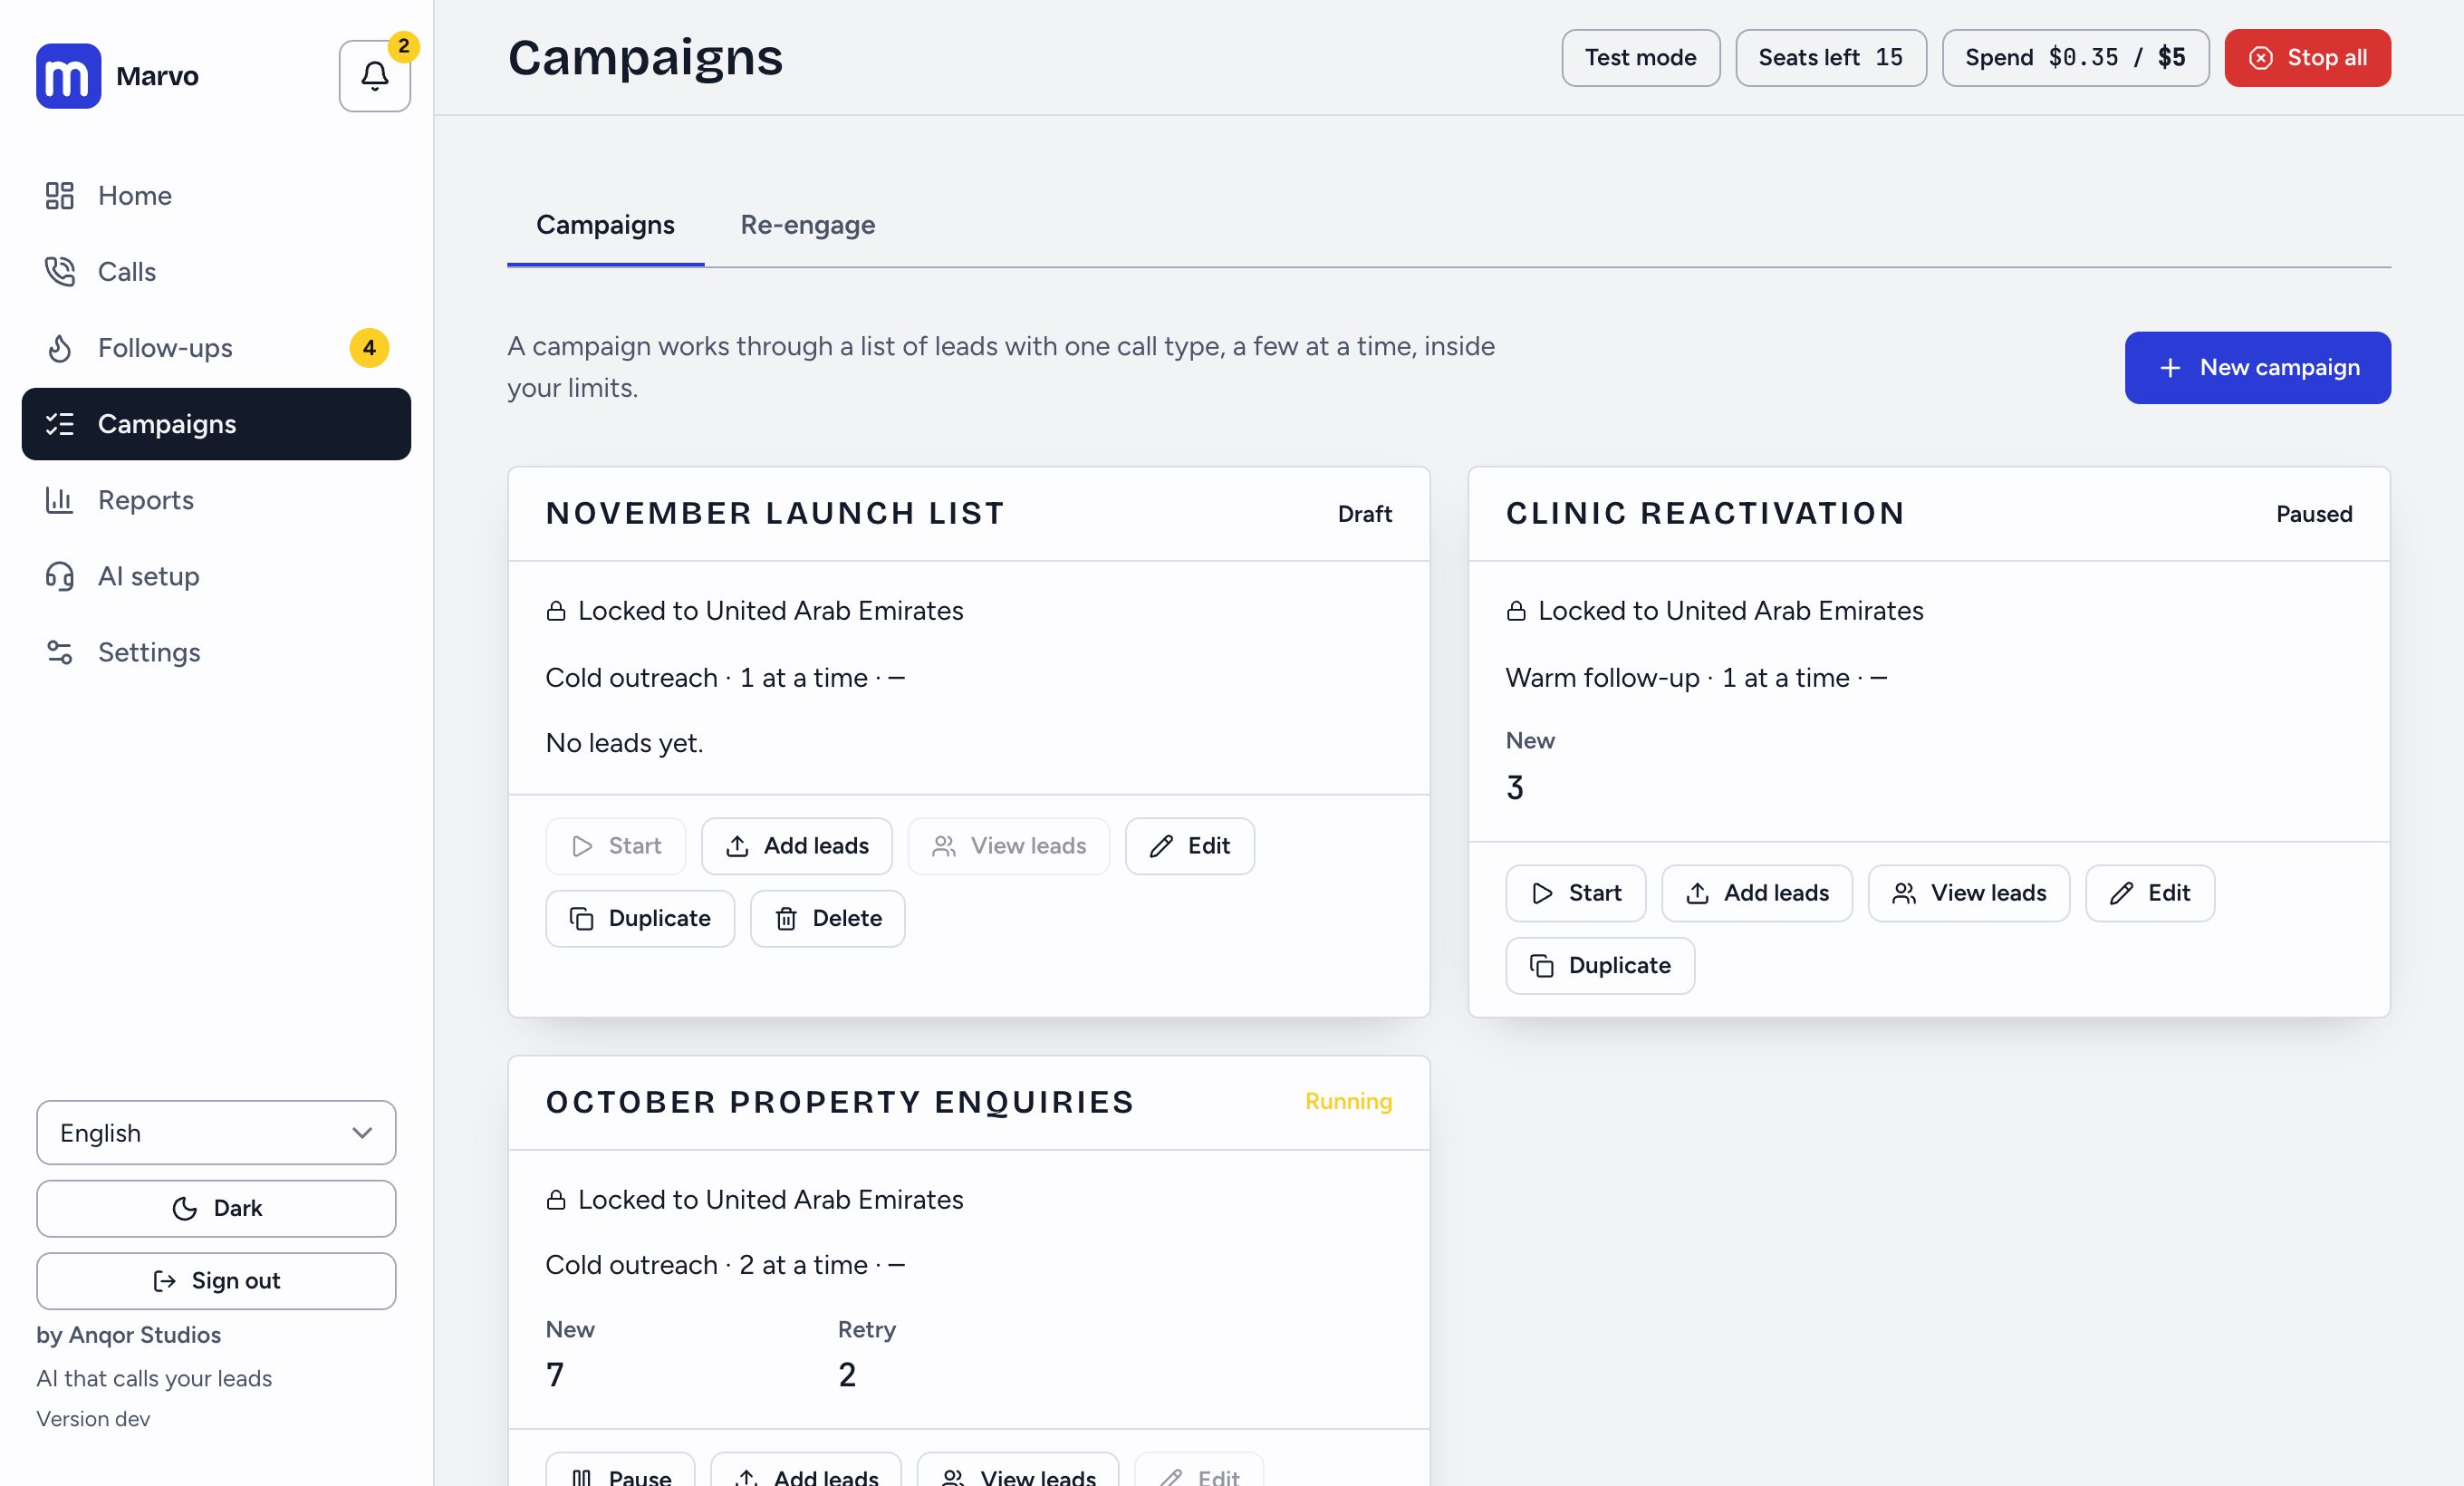Switch to the Re-engage tab

pos(807,225)
